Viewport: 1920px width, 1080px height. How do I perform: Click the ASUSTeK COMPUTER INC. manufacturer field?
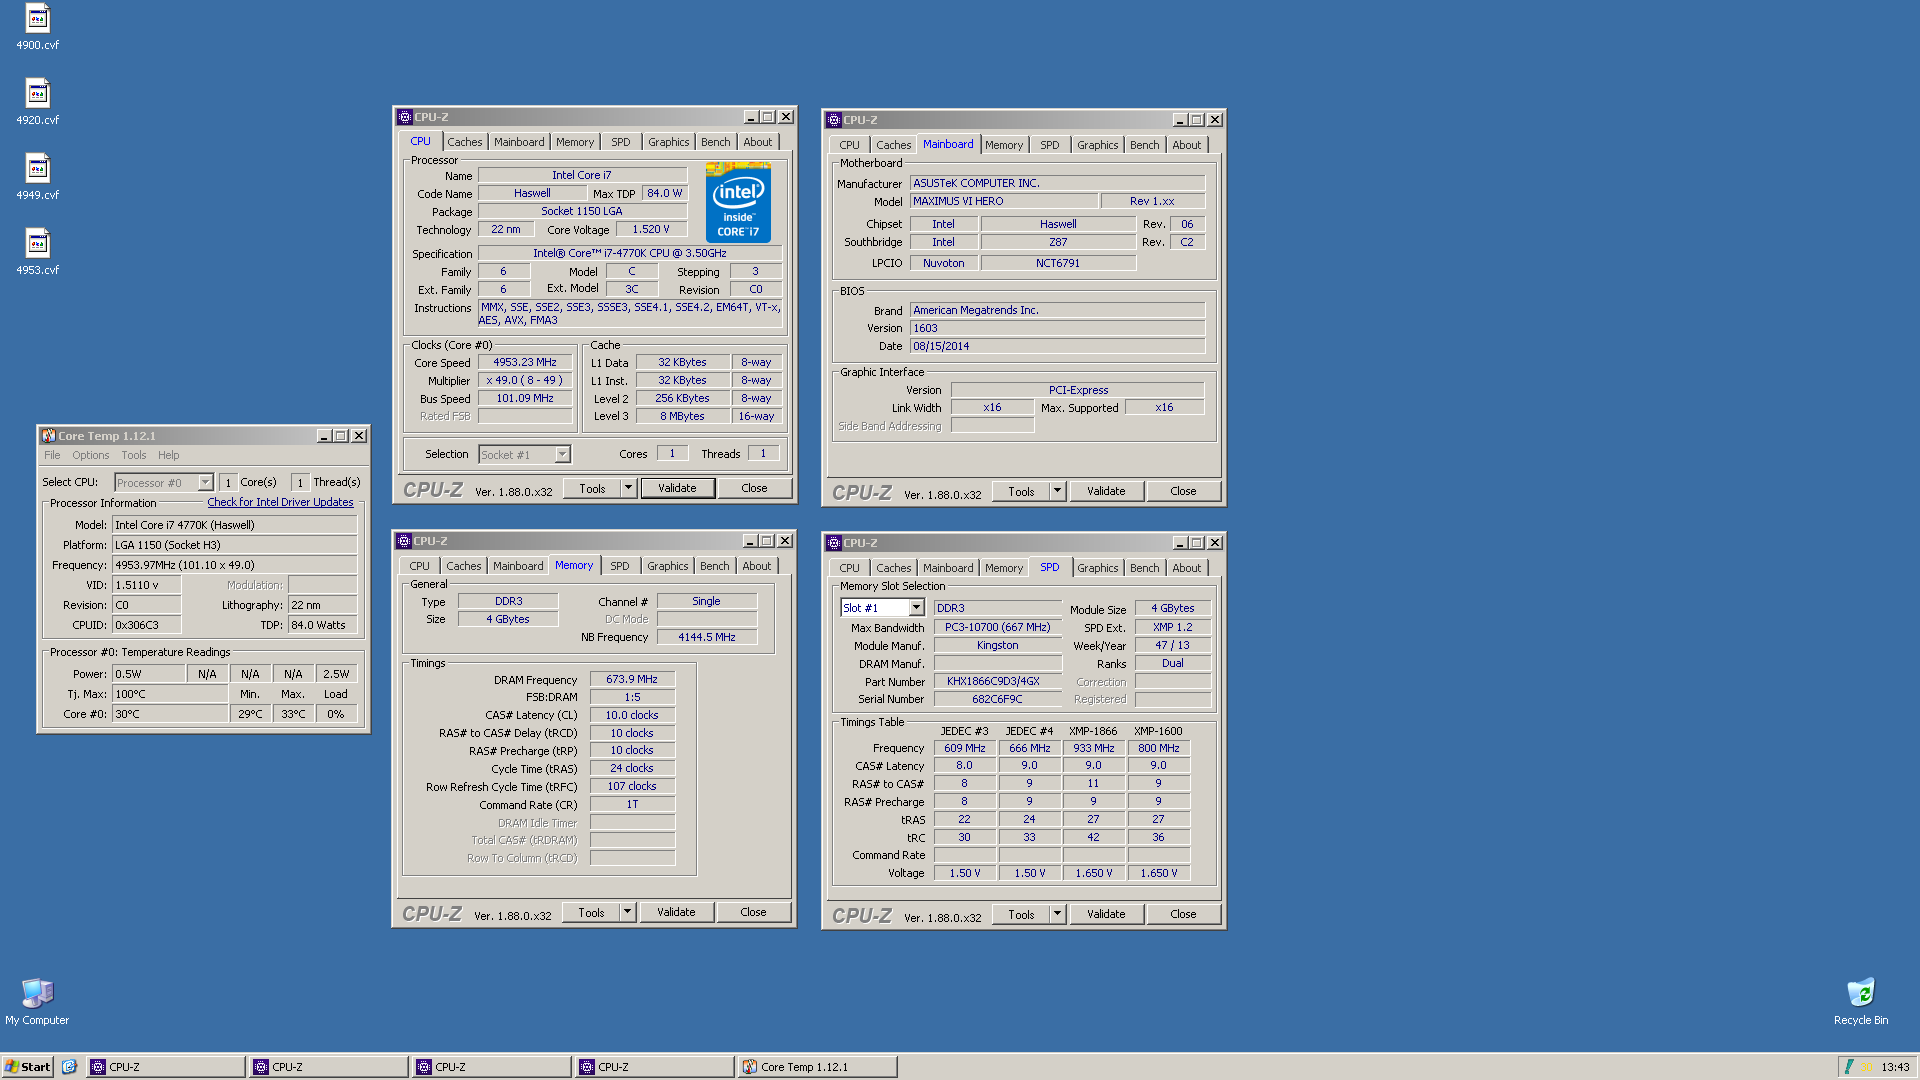point(1057,183)
